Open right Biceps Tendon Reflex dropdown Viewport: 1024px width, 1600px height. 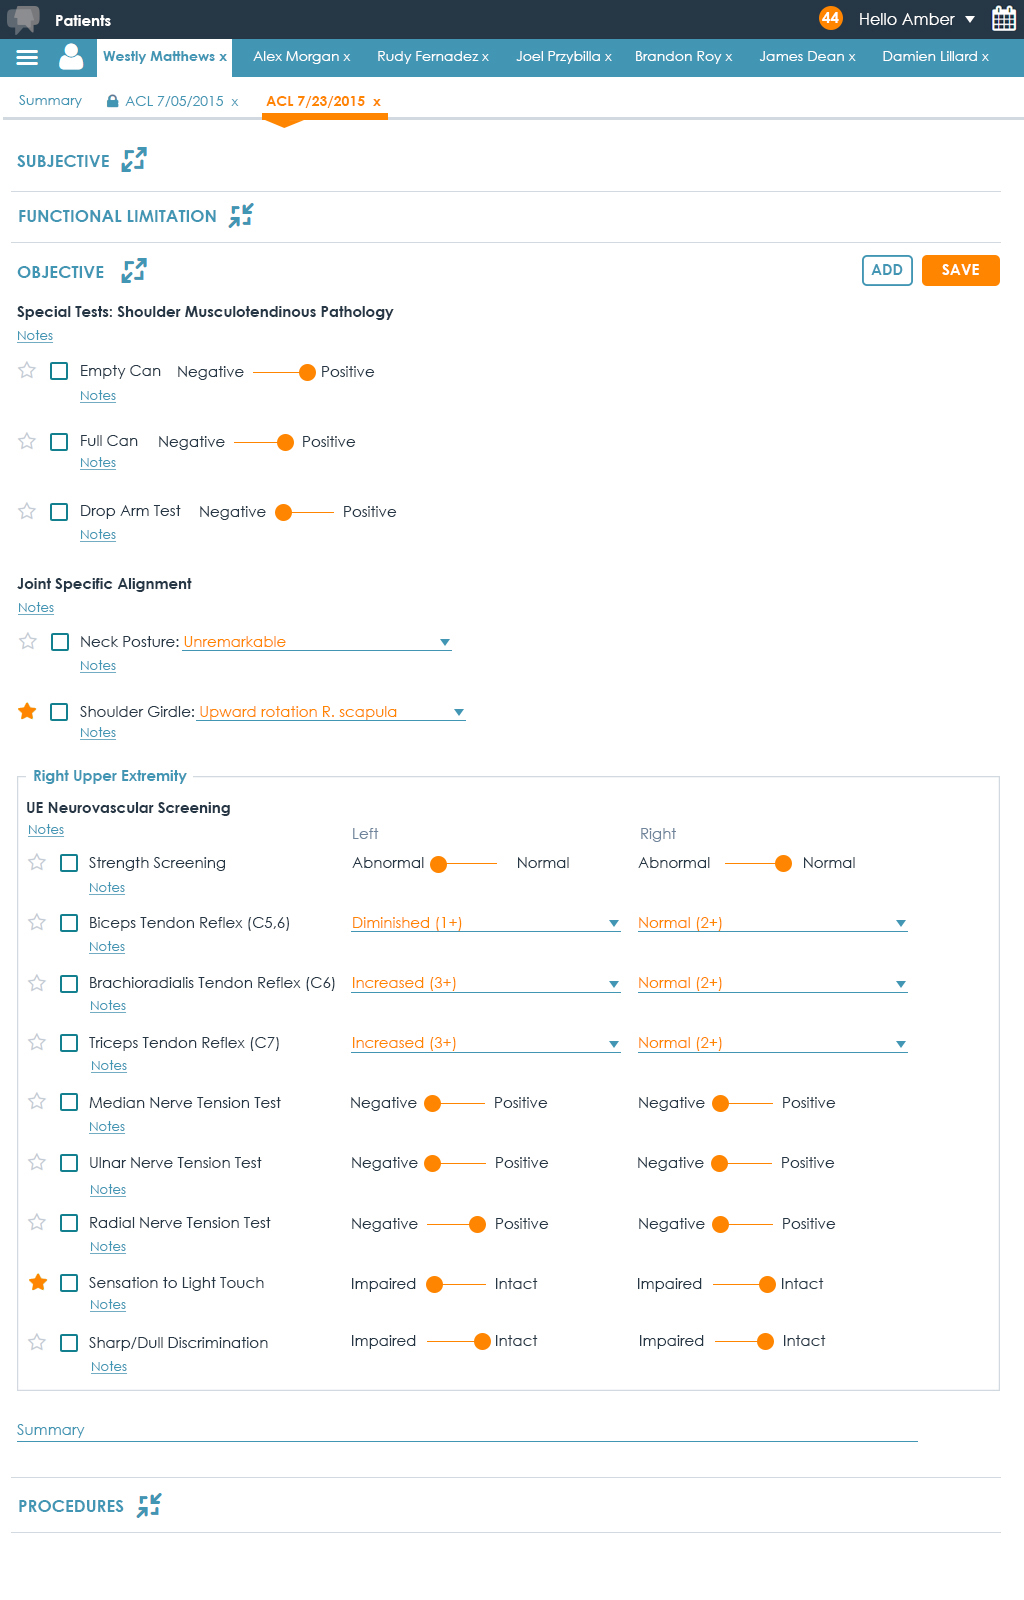773,923
